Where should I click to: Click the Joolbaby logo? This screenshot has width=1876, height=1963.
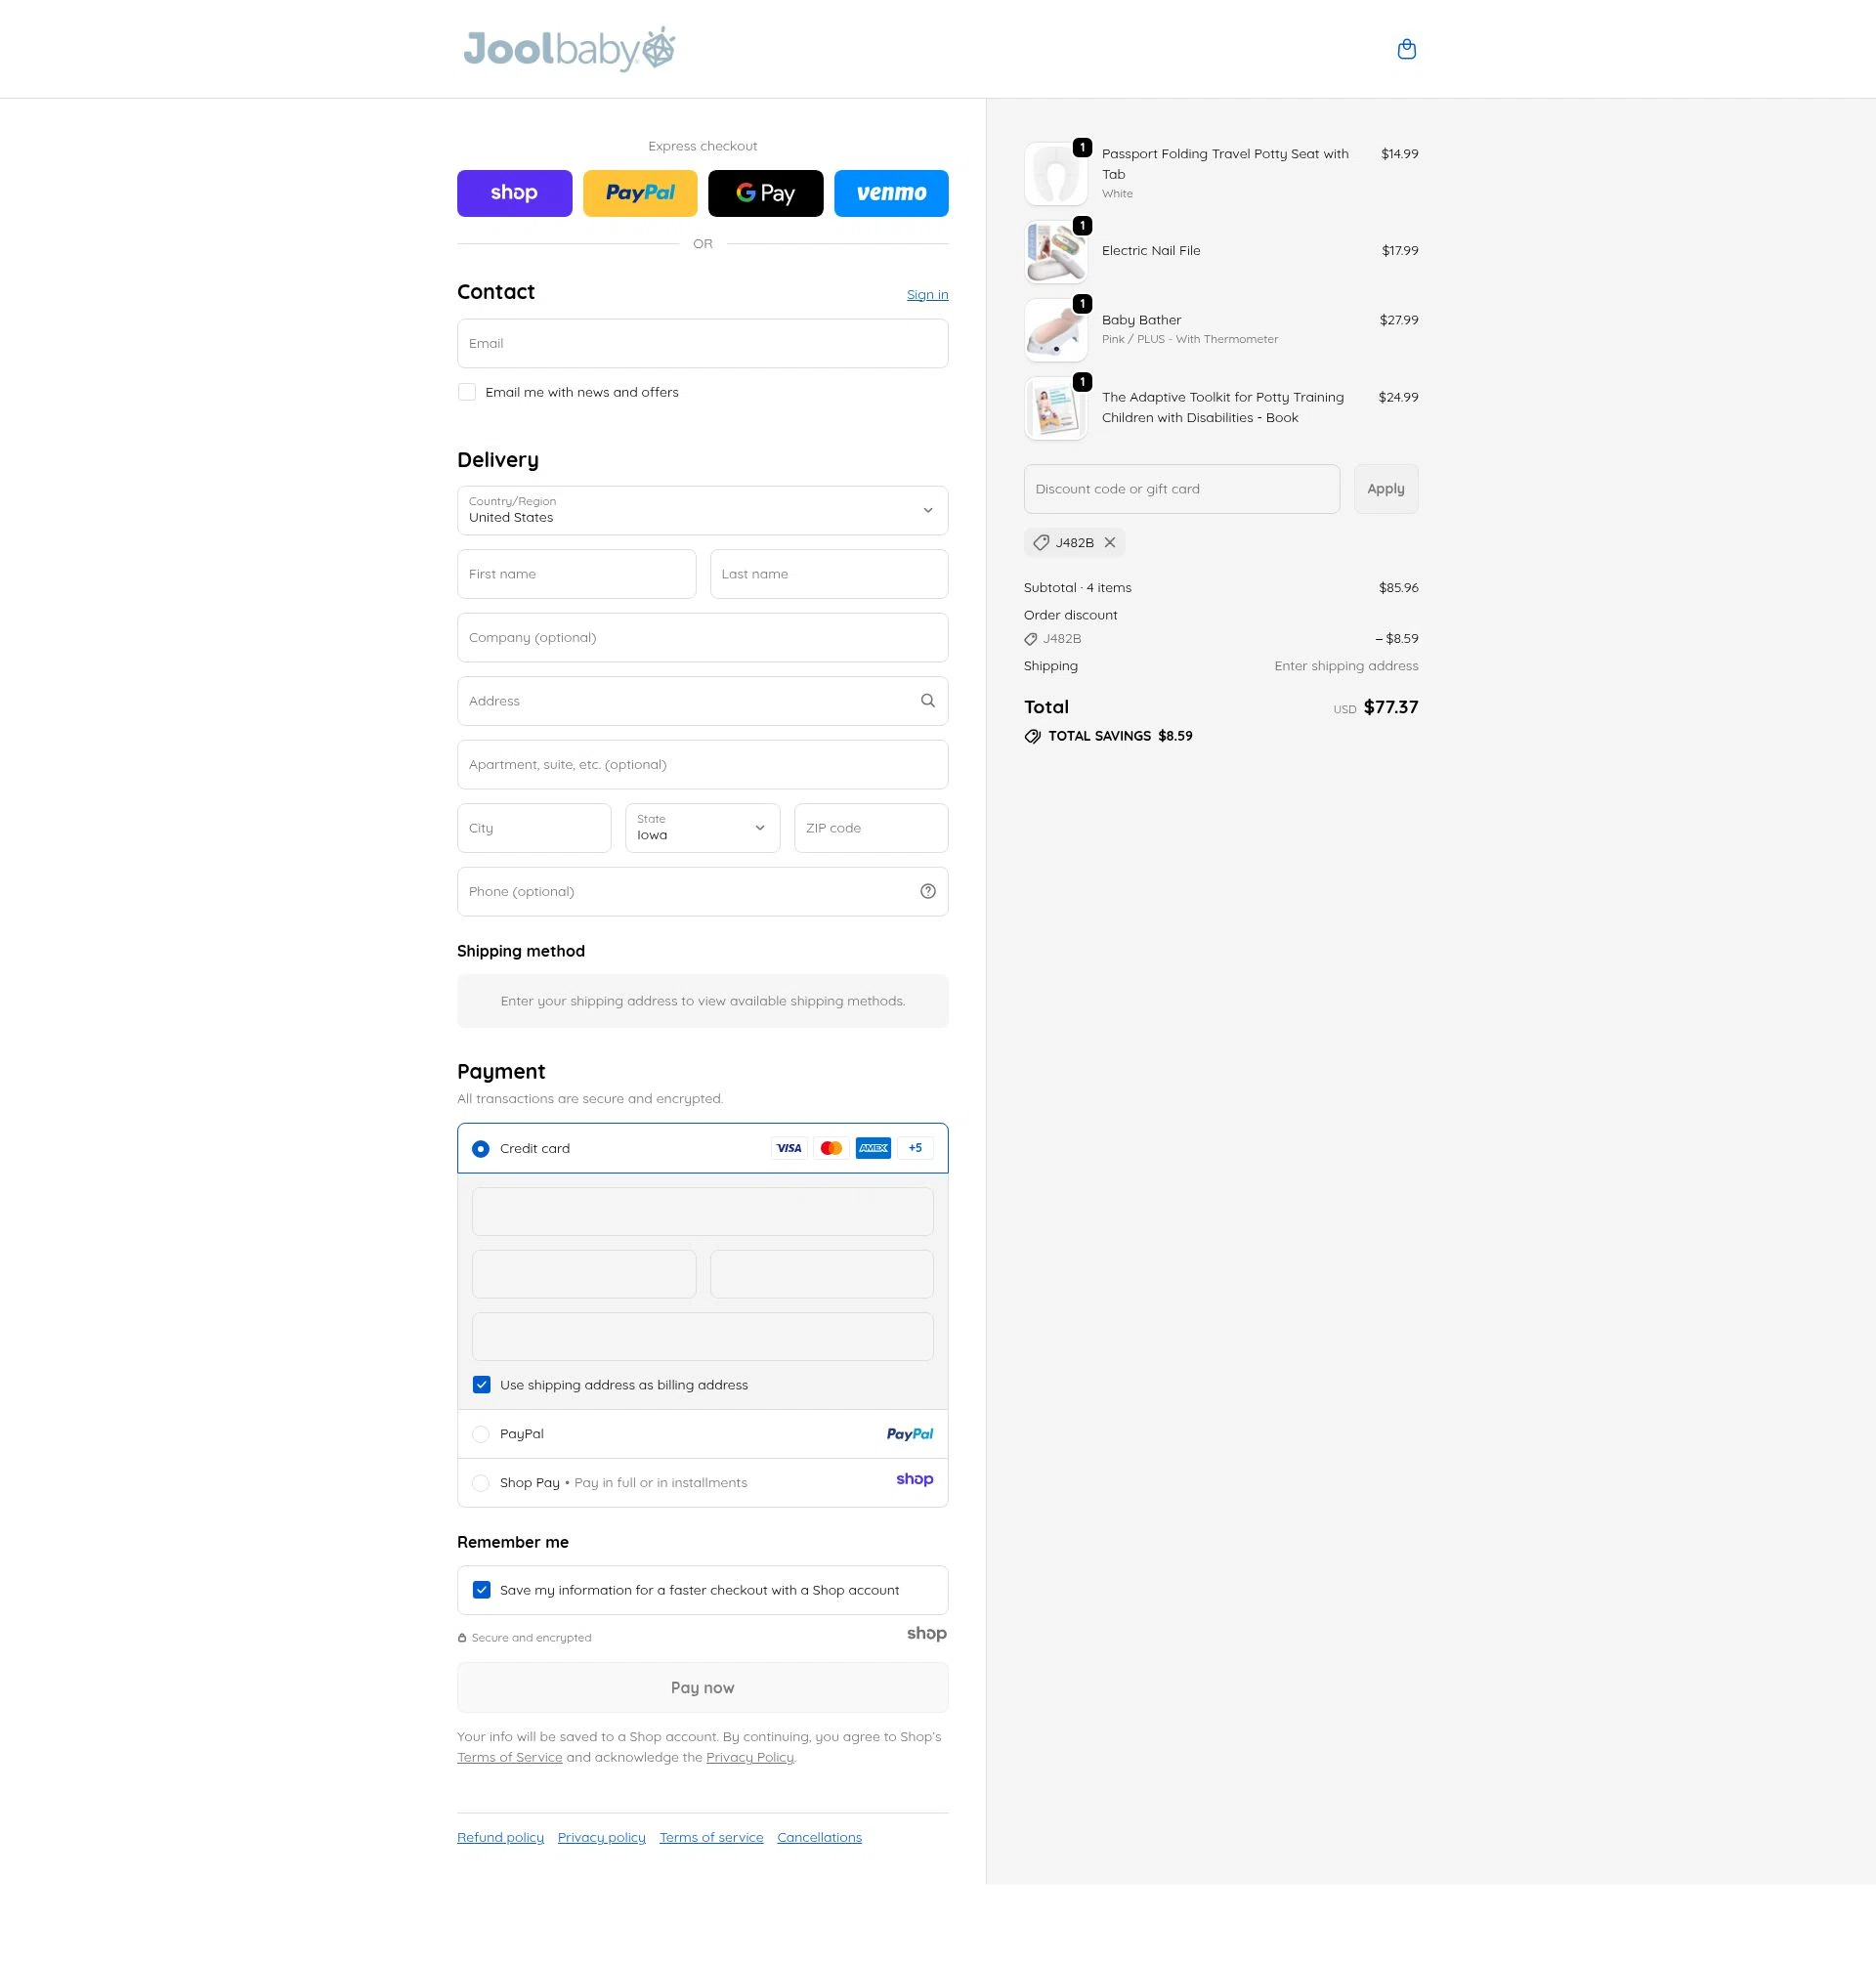coord(566,48)
